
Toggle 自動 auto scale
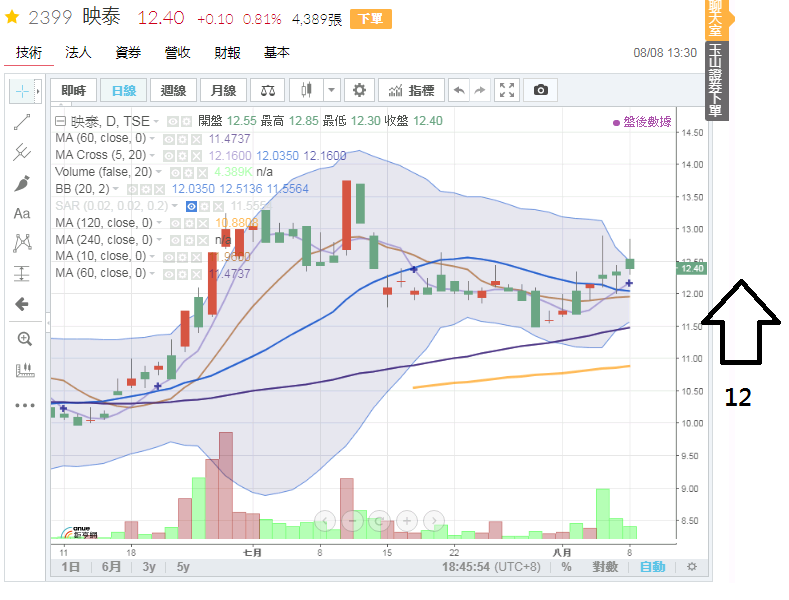(653, 567)
